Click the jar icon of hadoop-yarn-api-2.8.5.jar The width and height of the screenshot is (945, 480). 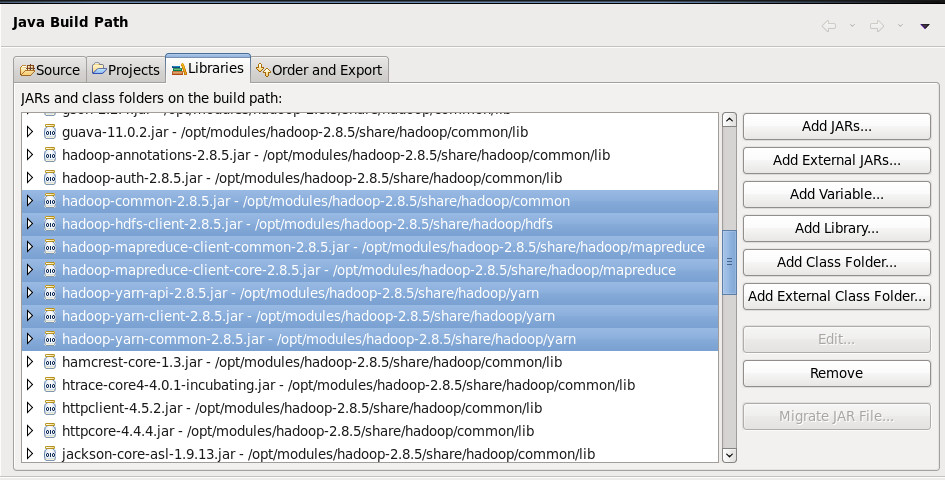[x=50, y=293]
